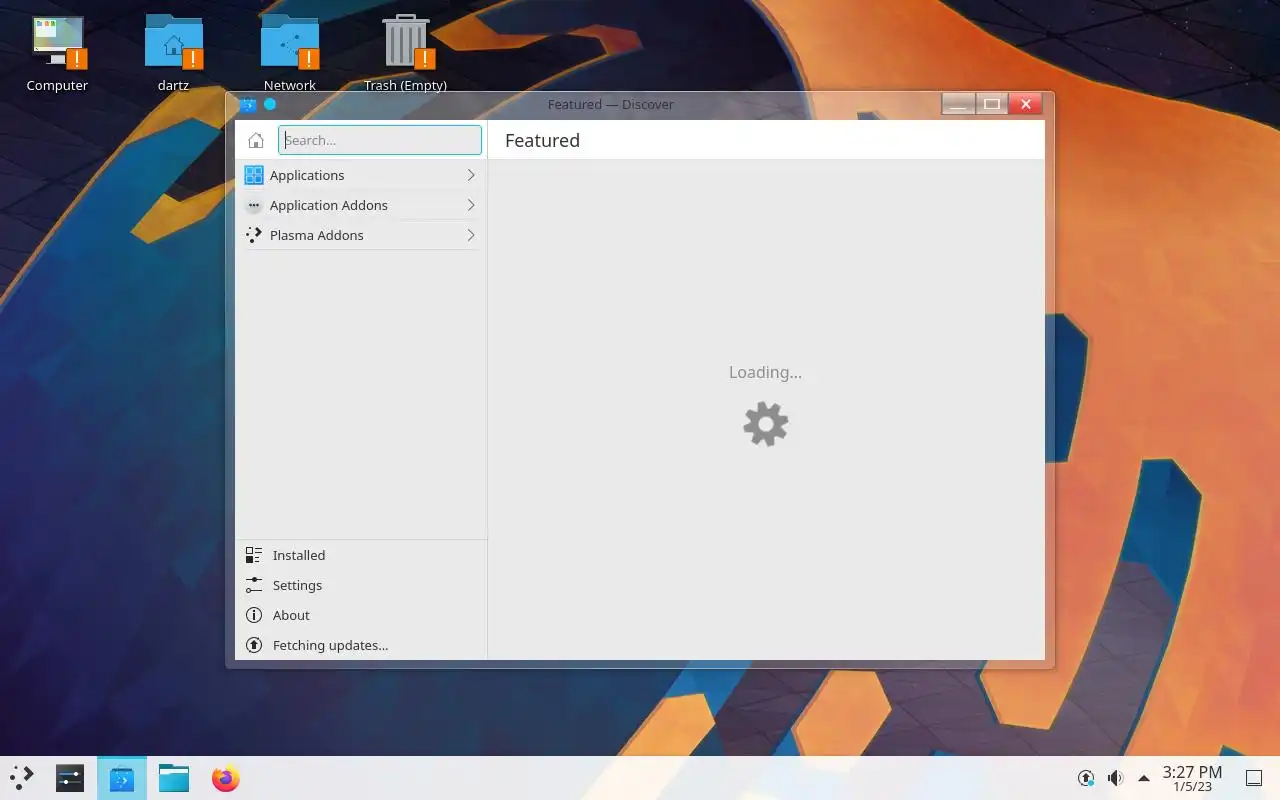Click the Fetching updates arrow icon
The width and height of the screenshot is (1280, 800).
pos(254,645)
